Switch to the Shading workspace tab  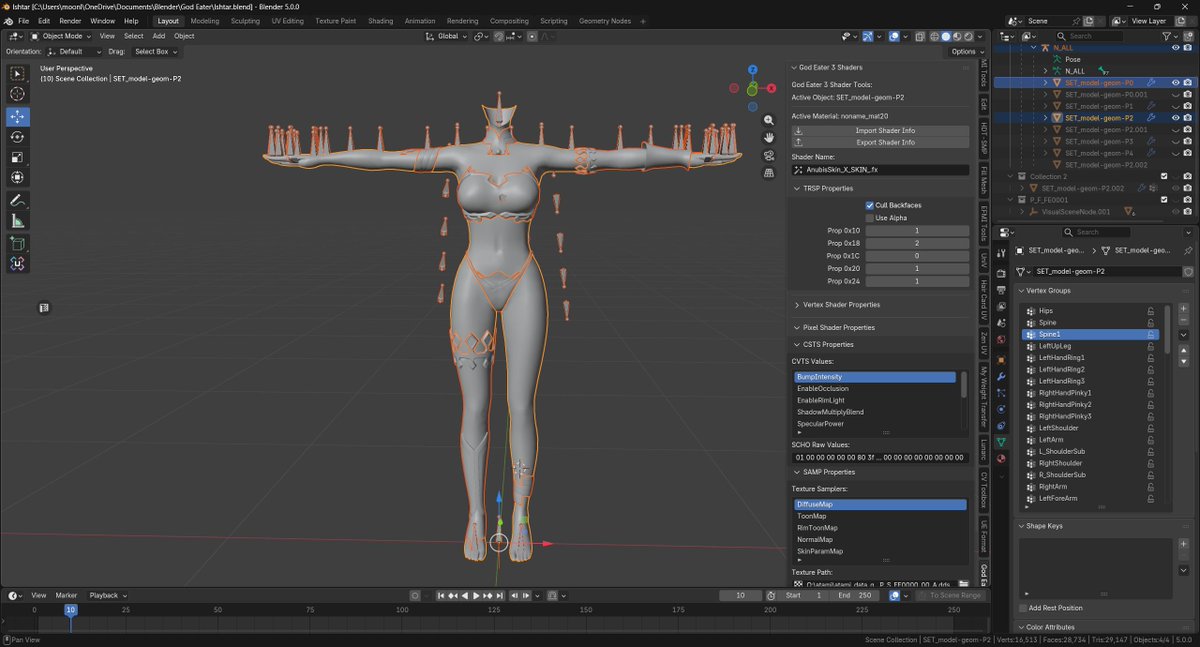[x=380, y=21]
